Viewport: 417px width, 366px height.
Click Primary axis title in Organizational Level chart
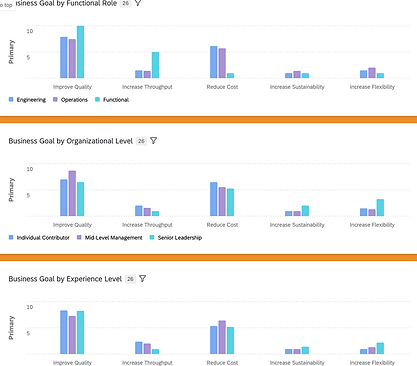tap(11, 190)
